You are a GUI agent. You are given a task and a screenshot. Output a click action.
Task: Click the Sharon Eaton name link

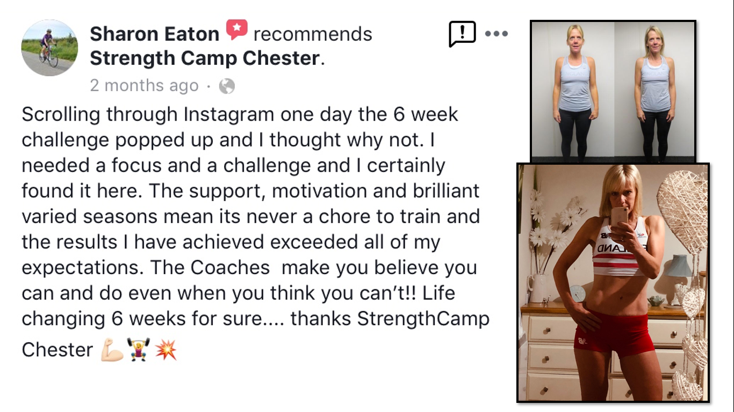[154, 34]
